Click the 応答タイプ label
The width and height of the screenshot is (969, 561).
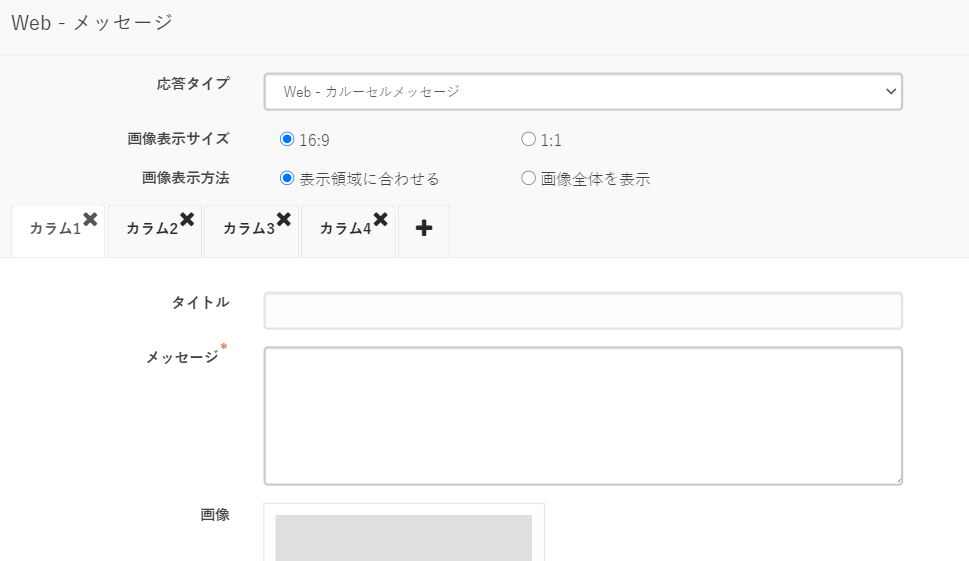click(x=193, y=83)
